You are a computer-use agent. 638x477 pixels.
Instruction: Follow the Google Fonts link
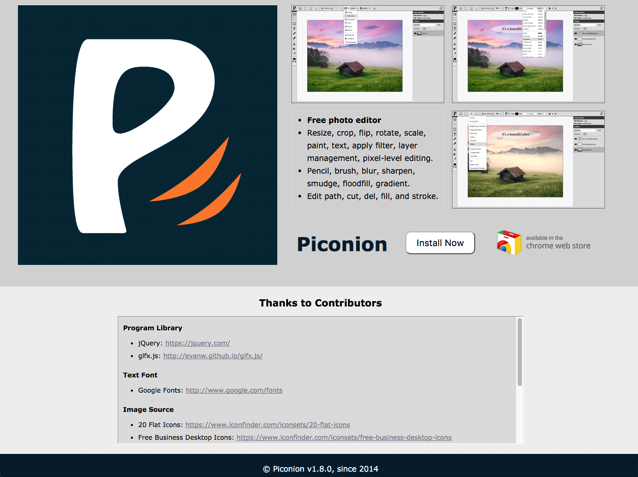point(234,390)
